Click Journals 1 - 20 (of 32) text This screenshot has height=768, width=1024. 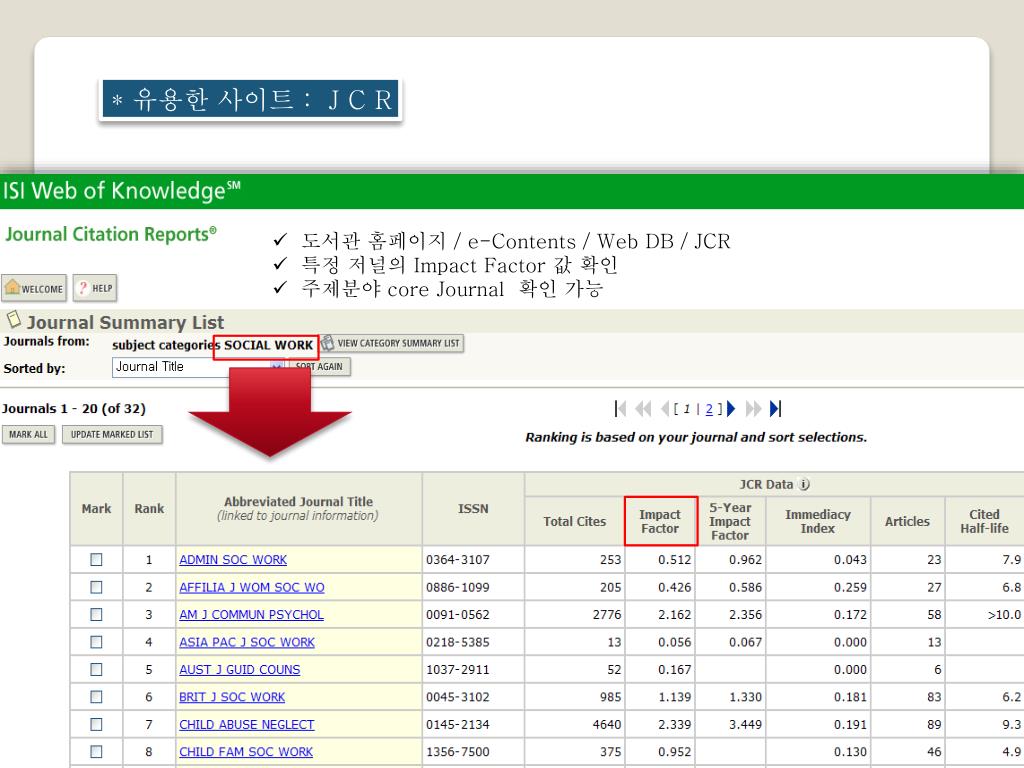coord(74,409)
